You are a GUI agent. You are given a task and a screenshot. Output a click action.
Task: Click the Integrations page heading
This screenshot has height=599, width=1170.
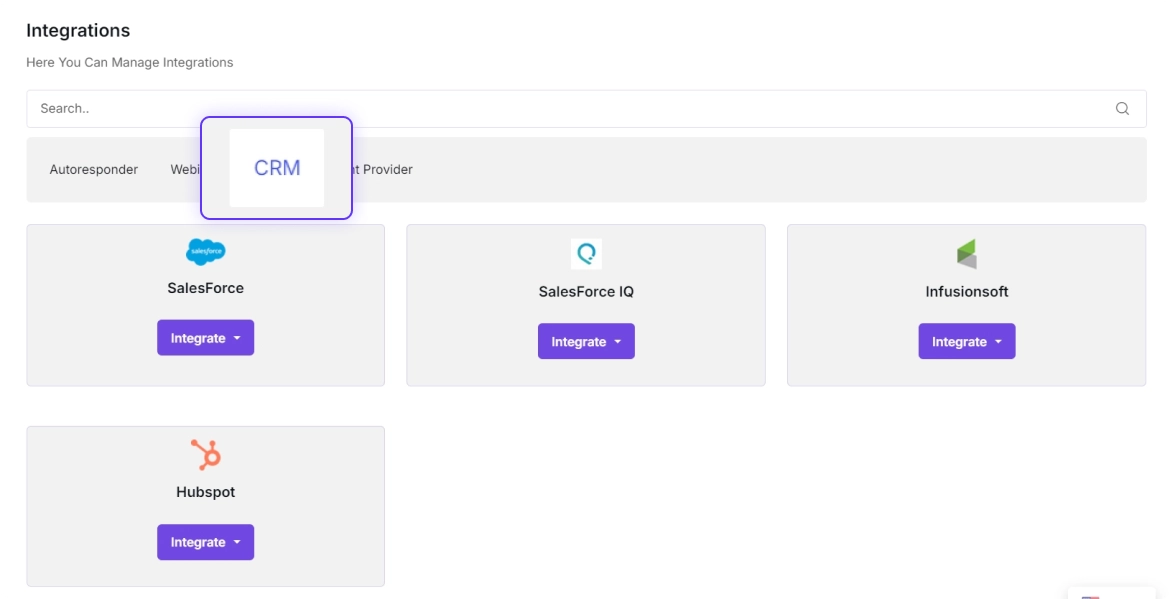[78, 31]
